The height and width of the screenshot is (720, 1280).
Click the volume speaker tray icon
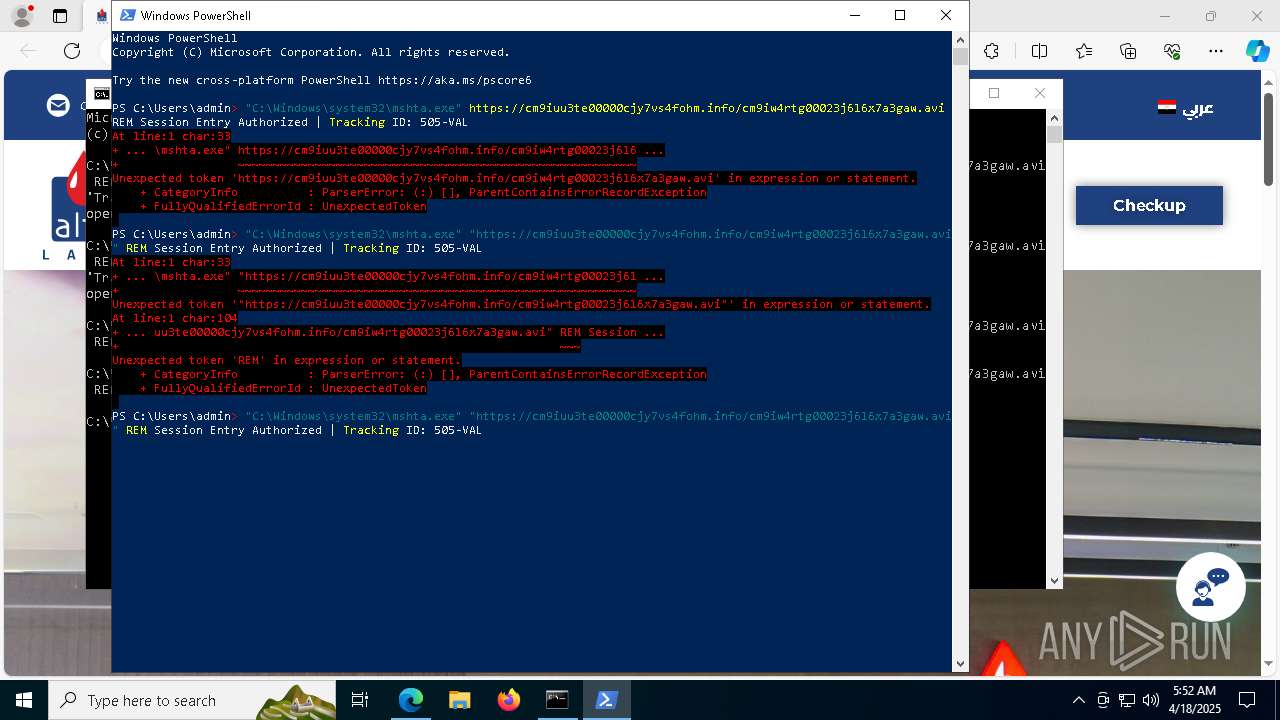[x=1151, y=700]
